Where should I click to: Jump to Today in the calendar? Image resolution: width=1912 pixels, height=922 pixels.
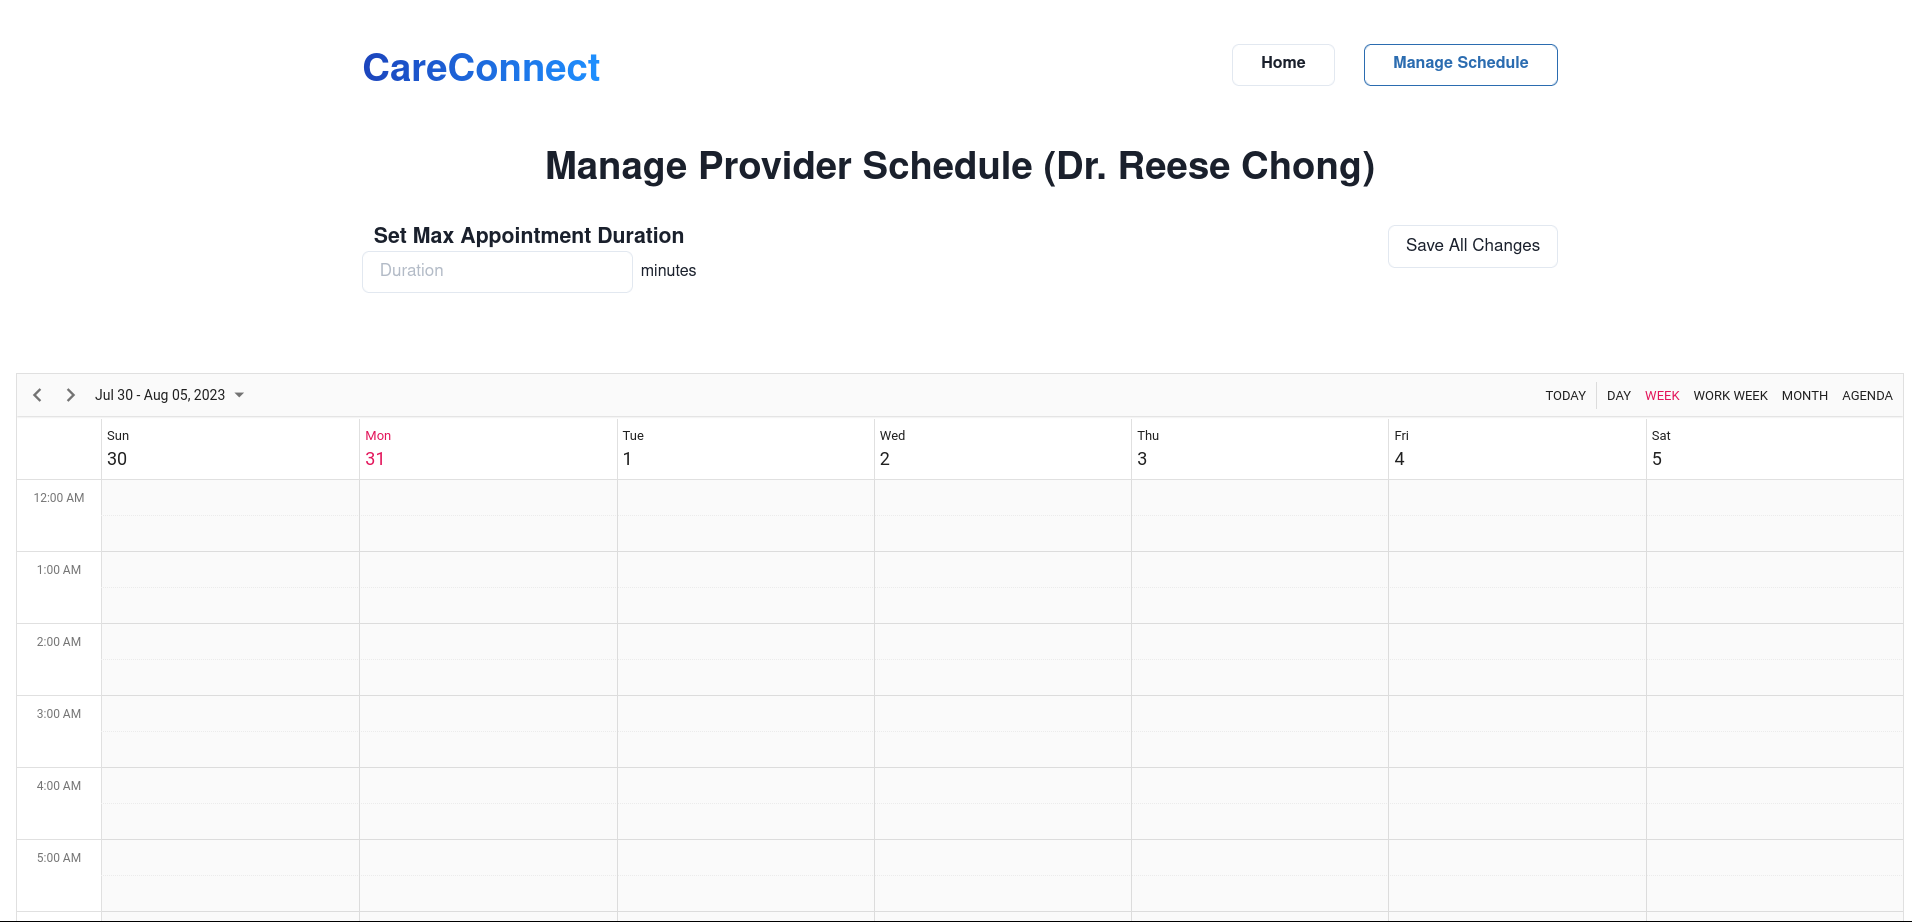tap(1565, 396)
